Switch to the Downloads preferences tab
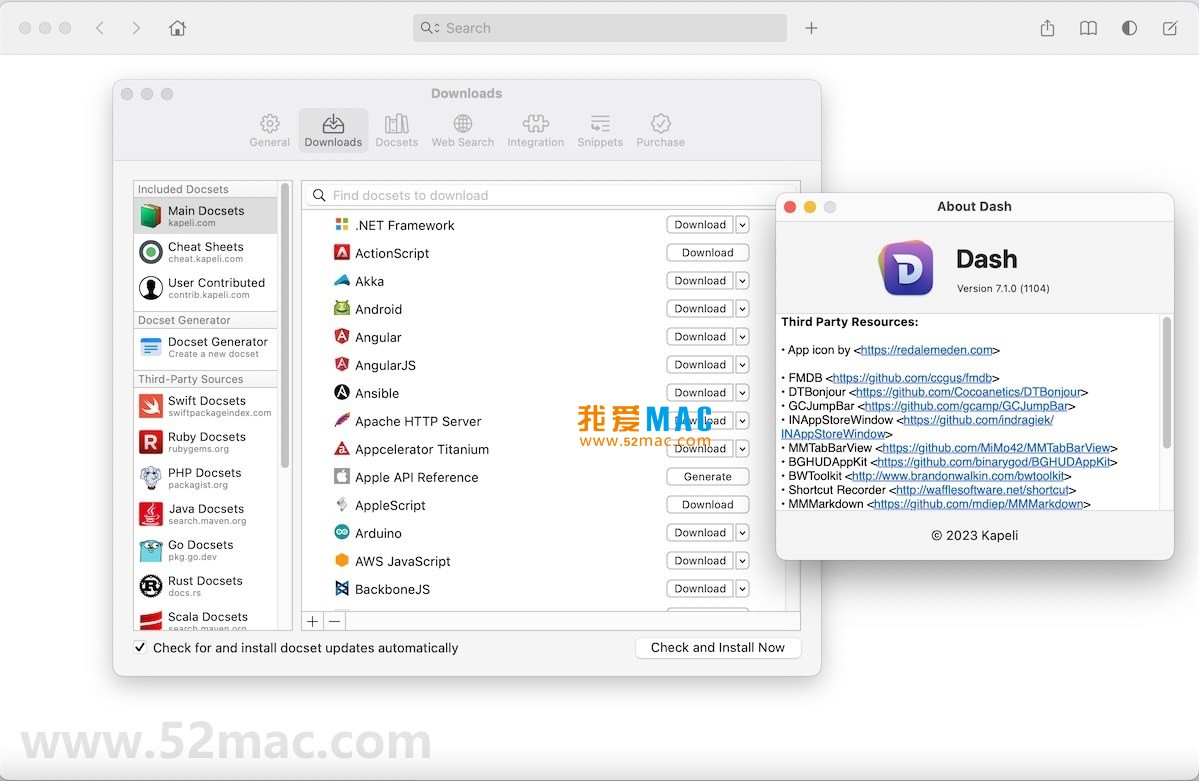This screenshot has height=781, width=1199. 333,130
